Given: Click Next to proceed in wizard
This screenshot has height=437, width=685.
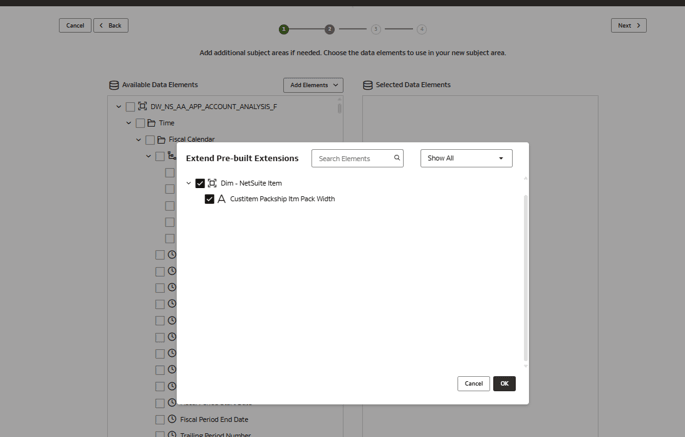Looking at the screenshot, I should (629, 25).
